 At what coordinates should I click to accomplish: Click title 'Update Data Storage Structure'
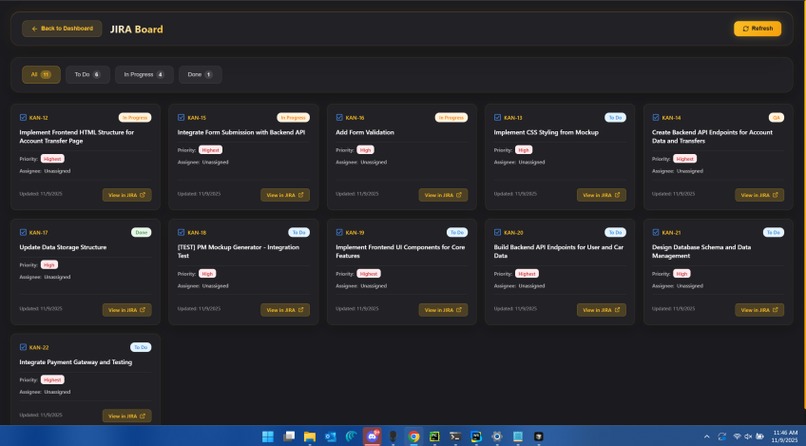pos(63,247)
